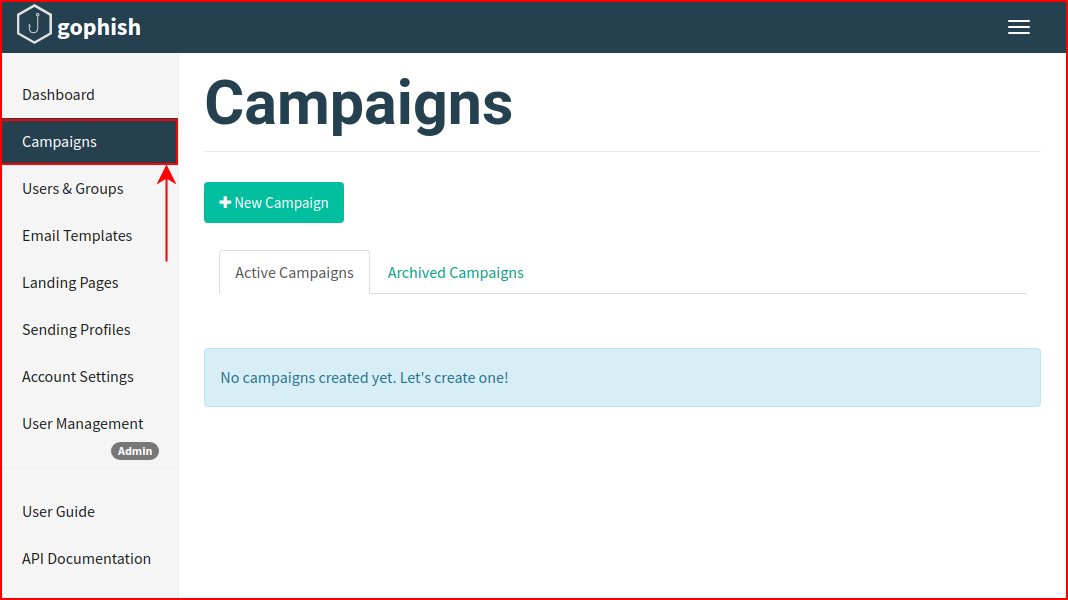Viewport: 1068px width, 600px height.
Task: Click the New Campaign button
Action: click(x=274, y=202)
